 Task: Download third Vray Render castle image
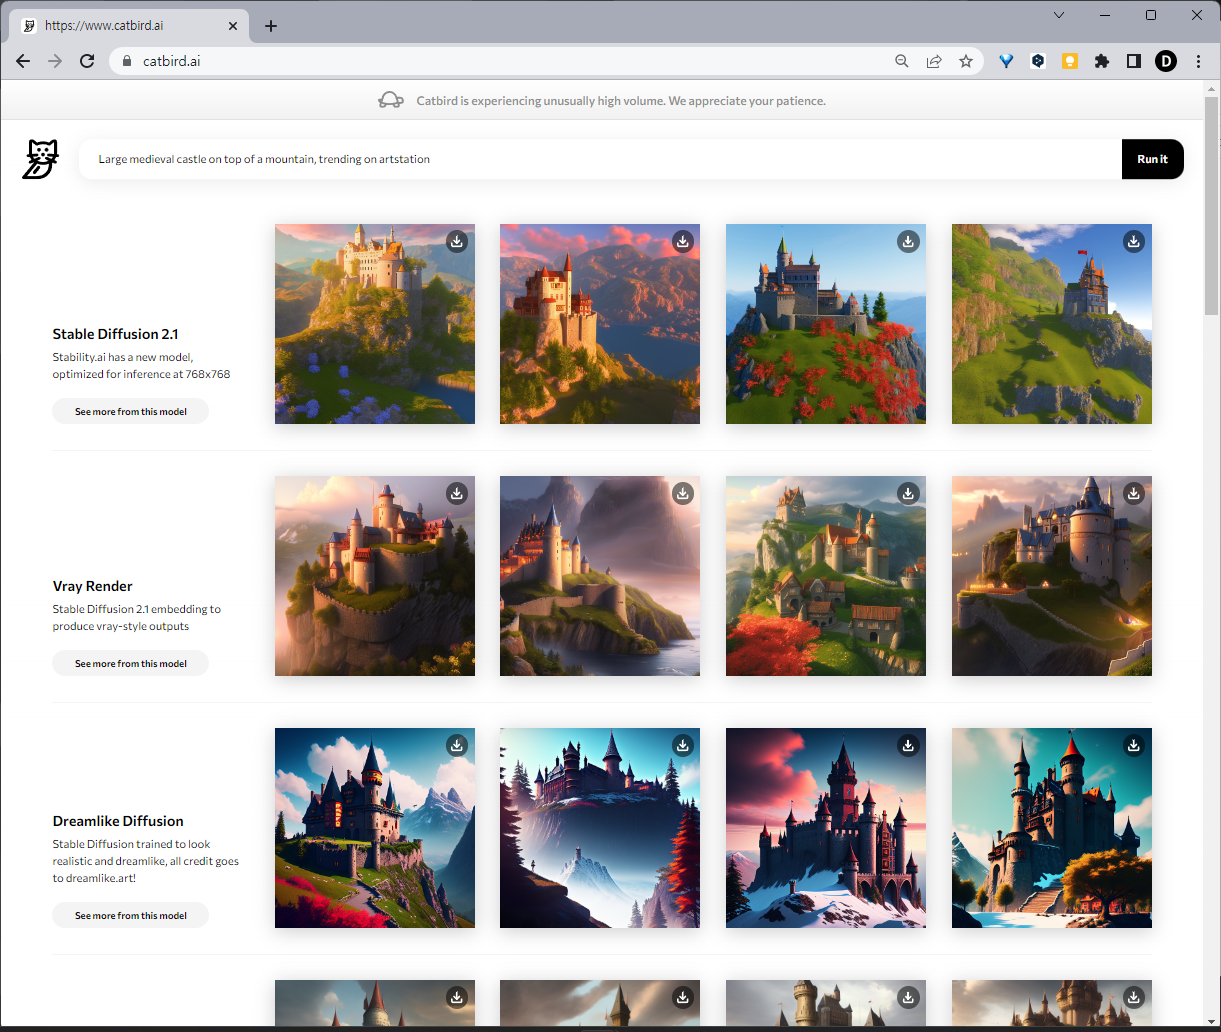pyautogui.click(x=908, y=493)
